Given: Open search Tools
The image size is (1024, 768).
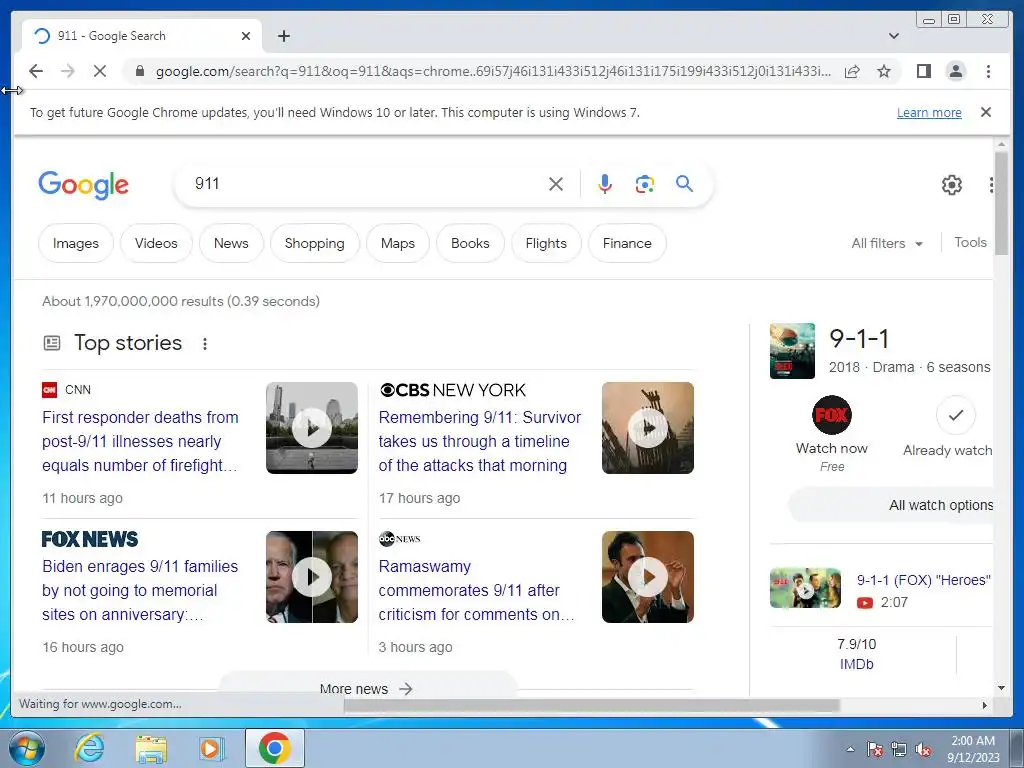Looking at the screenshot, I should point(970,242).
